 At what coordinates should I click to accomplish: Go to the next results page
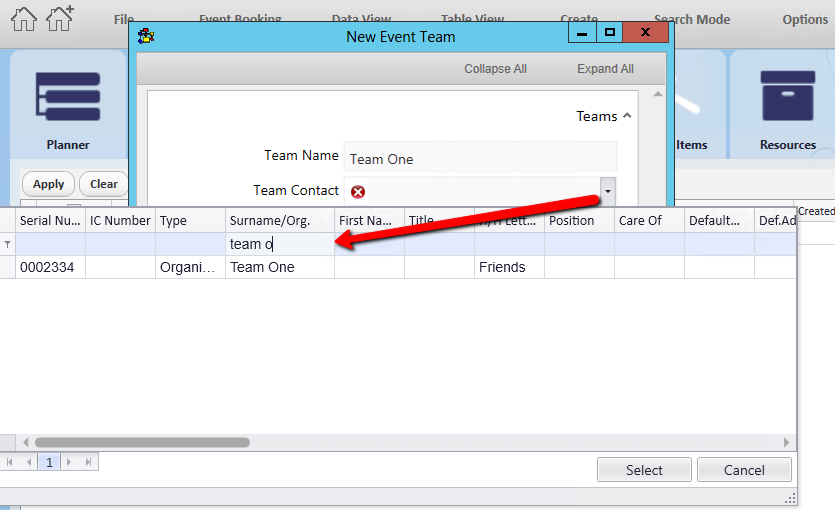coord(69,462)
